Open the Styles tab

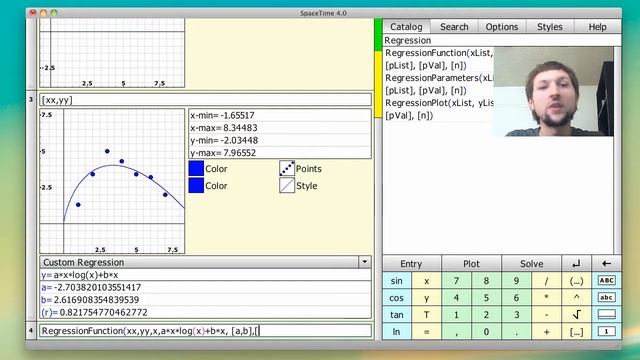(x=550, y=27)
